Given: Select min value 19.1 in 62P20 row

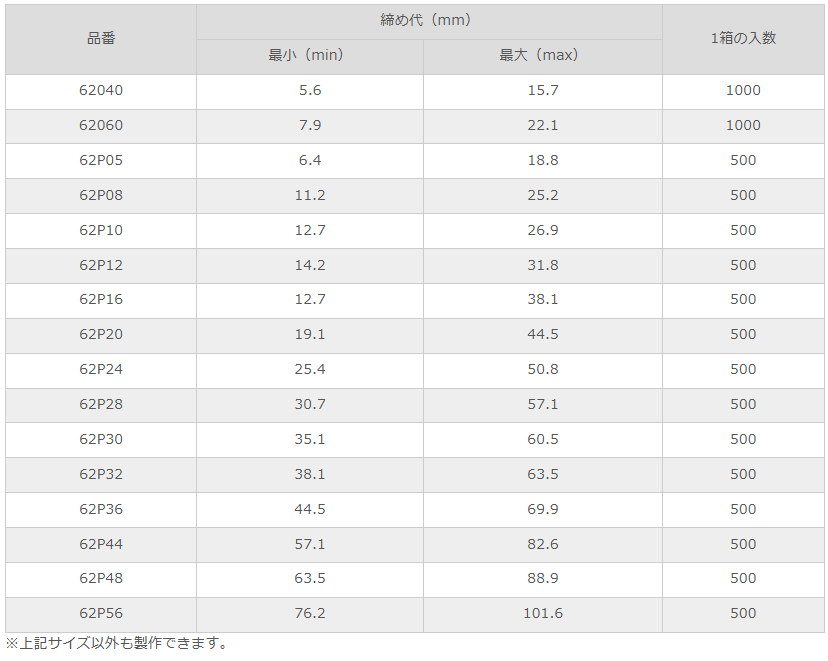Looking at the screenshot, I should [309, 334].
